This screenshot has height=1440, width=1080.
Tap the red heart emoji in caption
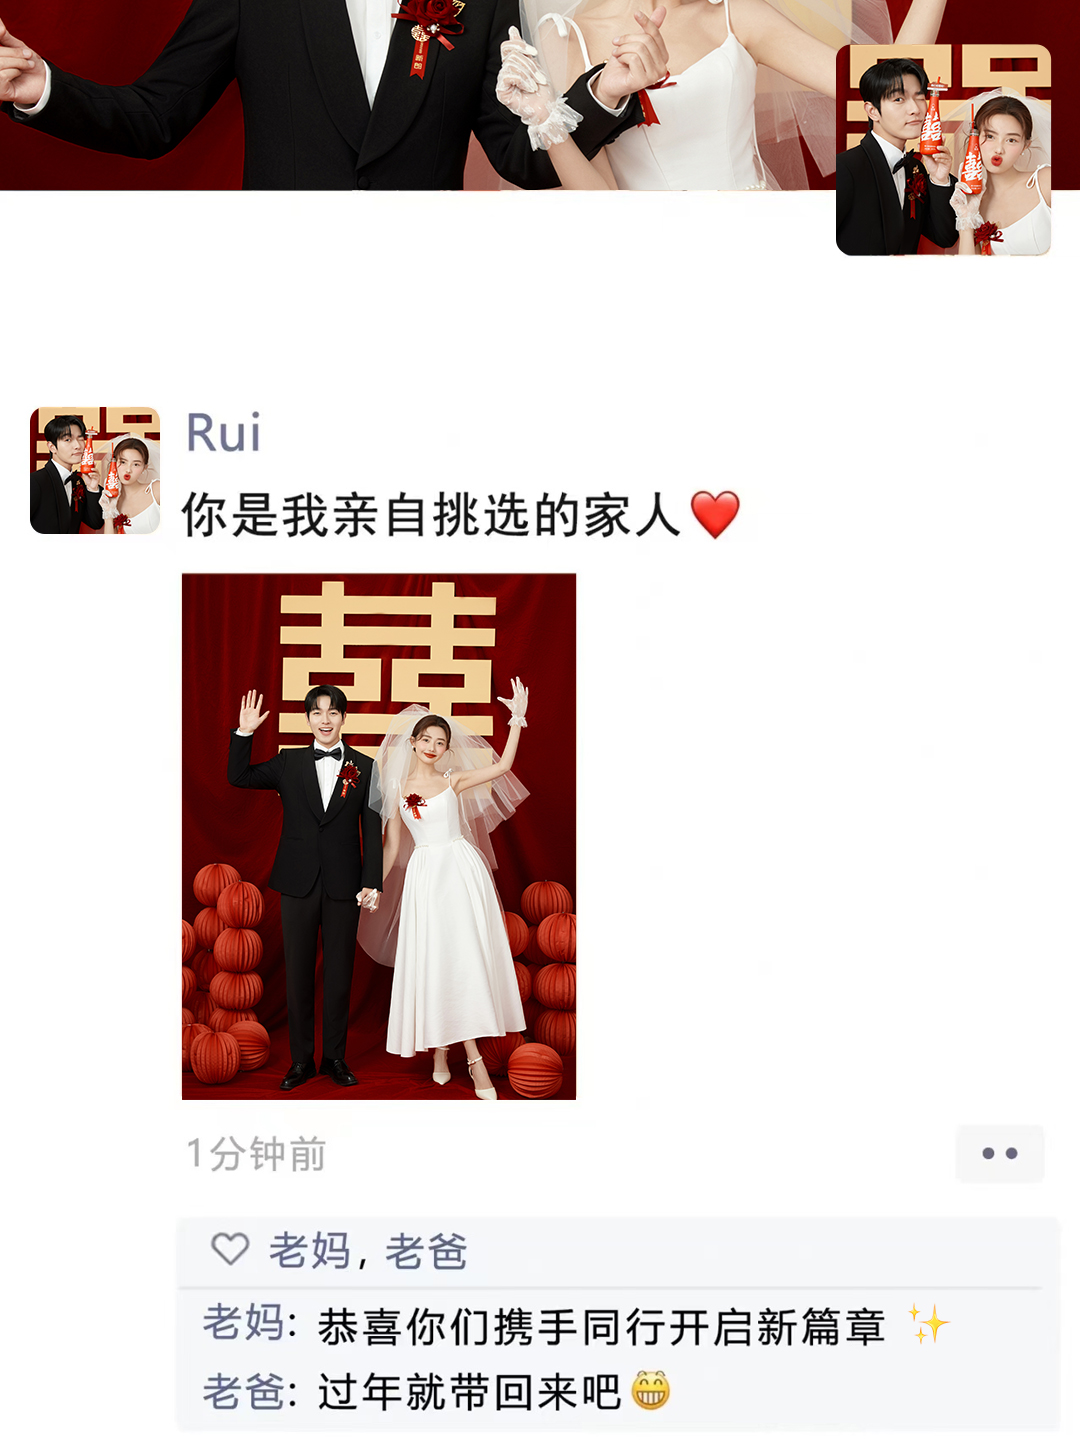click(715, 515)
